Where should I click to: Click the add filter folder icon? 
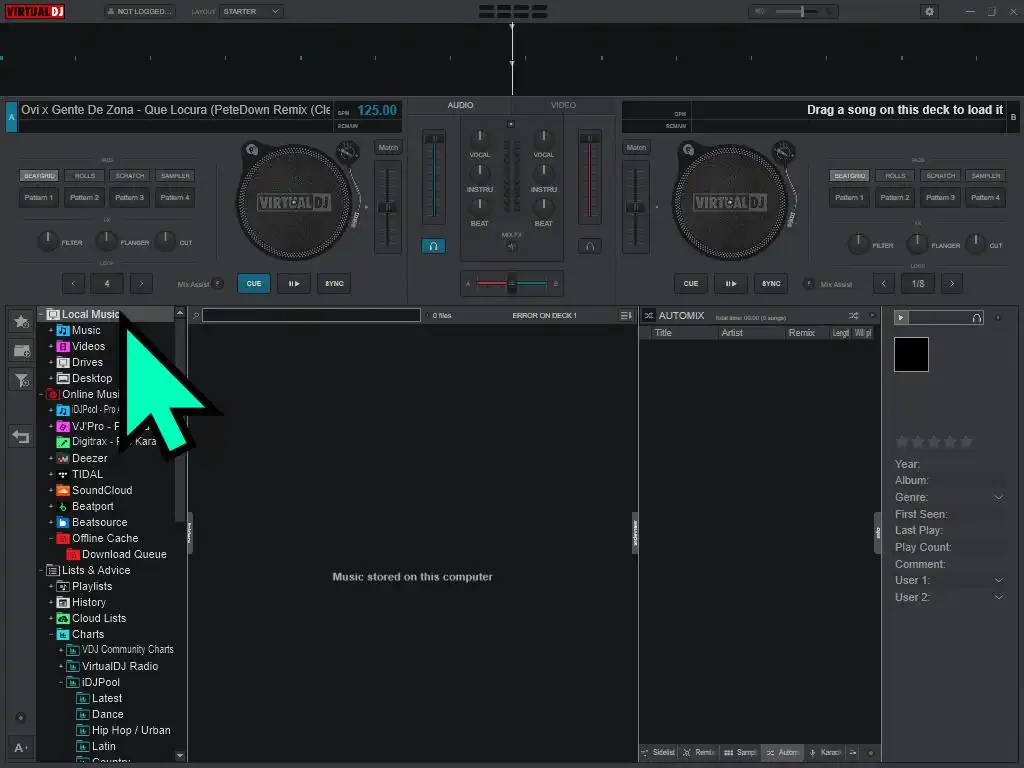click(x=22, y=380)
